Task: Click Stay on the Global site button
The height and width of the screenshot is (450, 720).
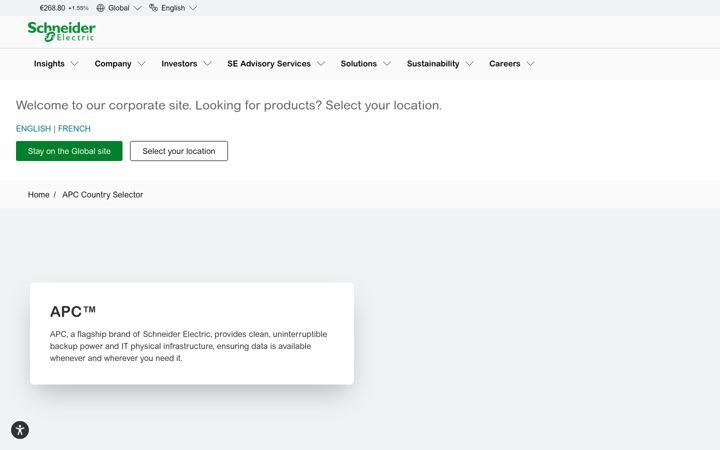Action: click(69, 151)
